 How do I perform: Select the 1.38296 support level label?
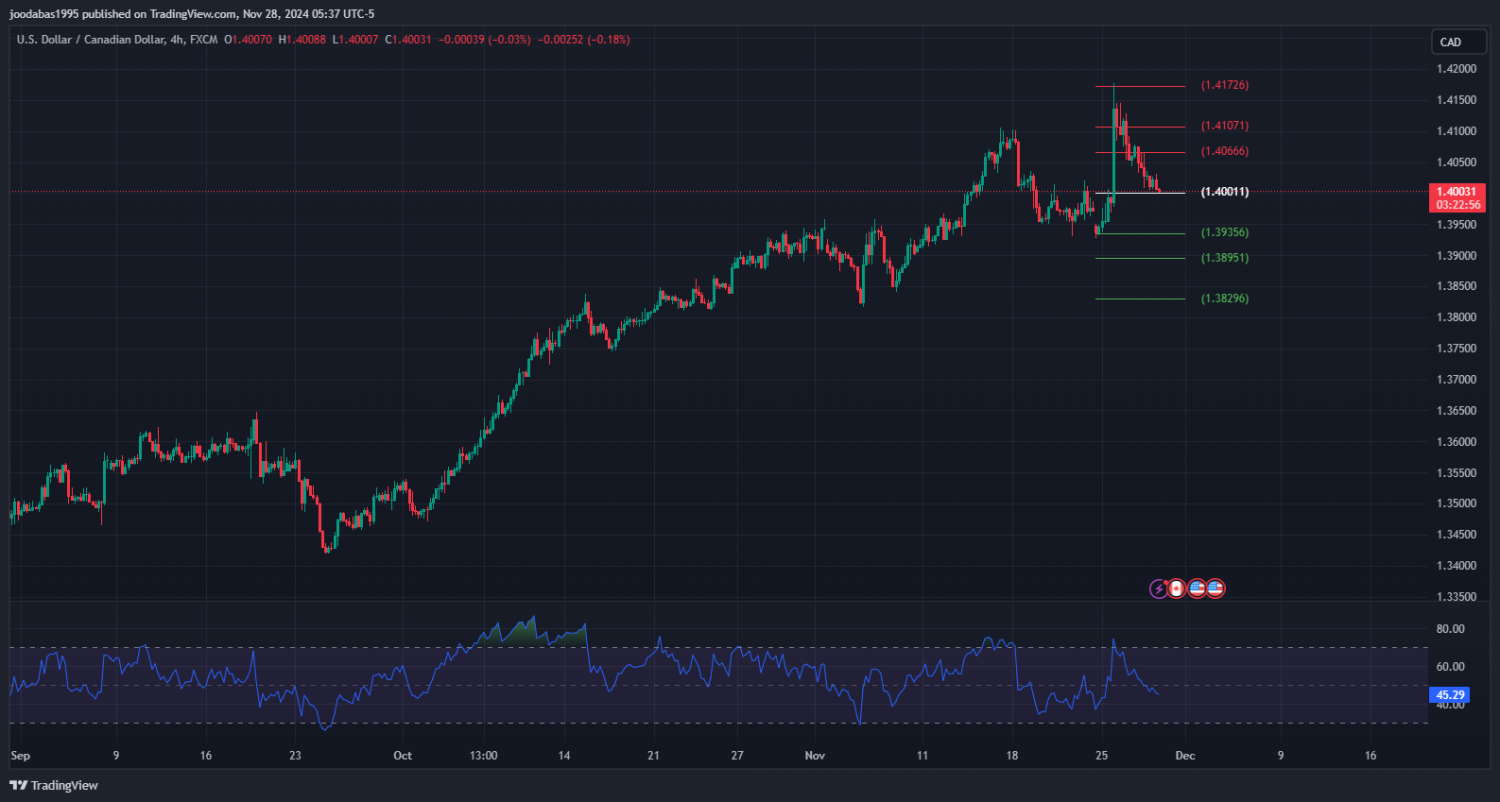[x=1225, y=299]
